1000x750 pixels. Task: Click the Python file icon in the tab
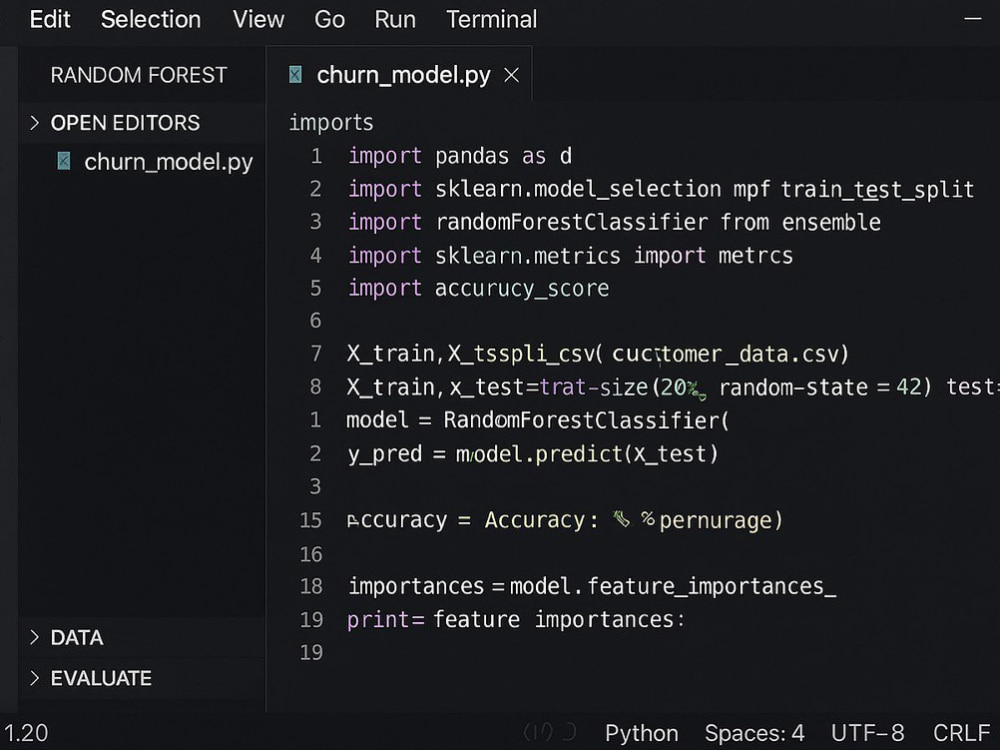[295, 75]
